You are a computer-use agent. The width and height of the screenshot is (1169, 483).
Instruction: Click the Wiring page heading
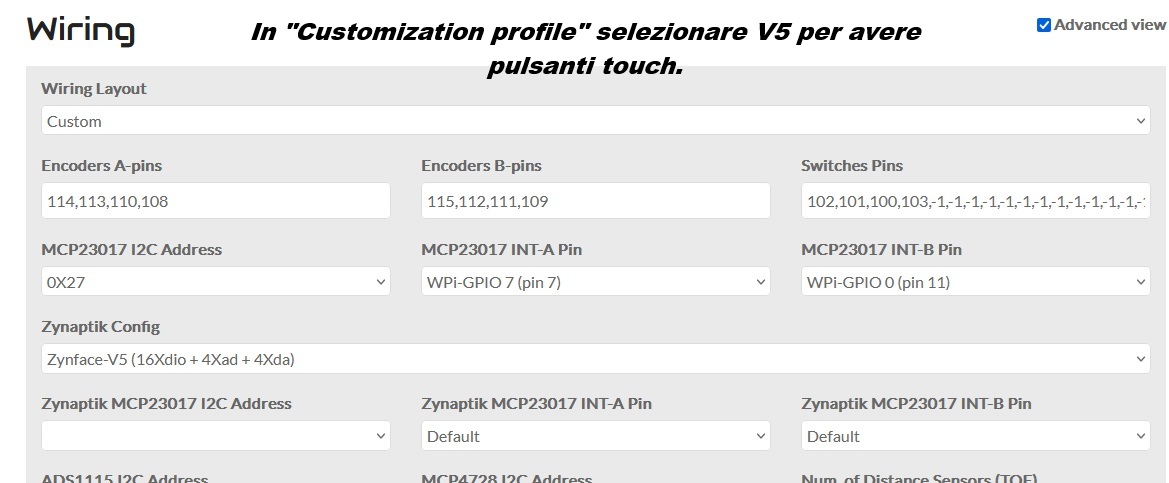click(80, 30)
